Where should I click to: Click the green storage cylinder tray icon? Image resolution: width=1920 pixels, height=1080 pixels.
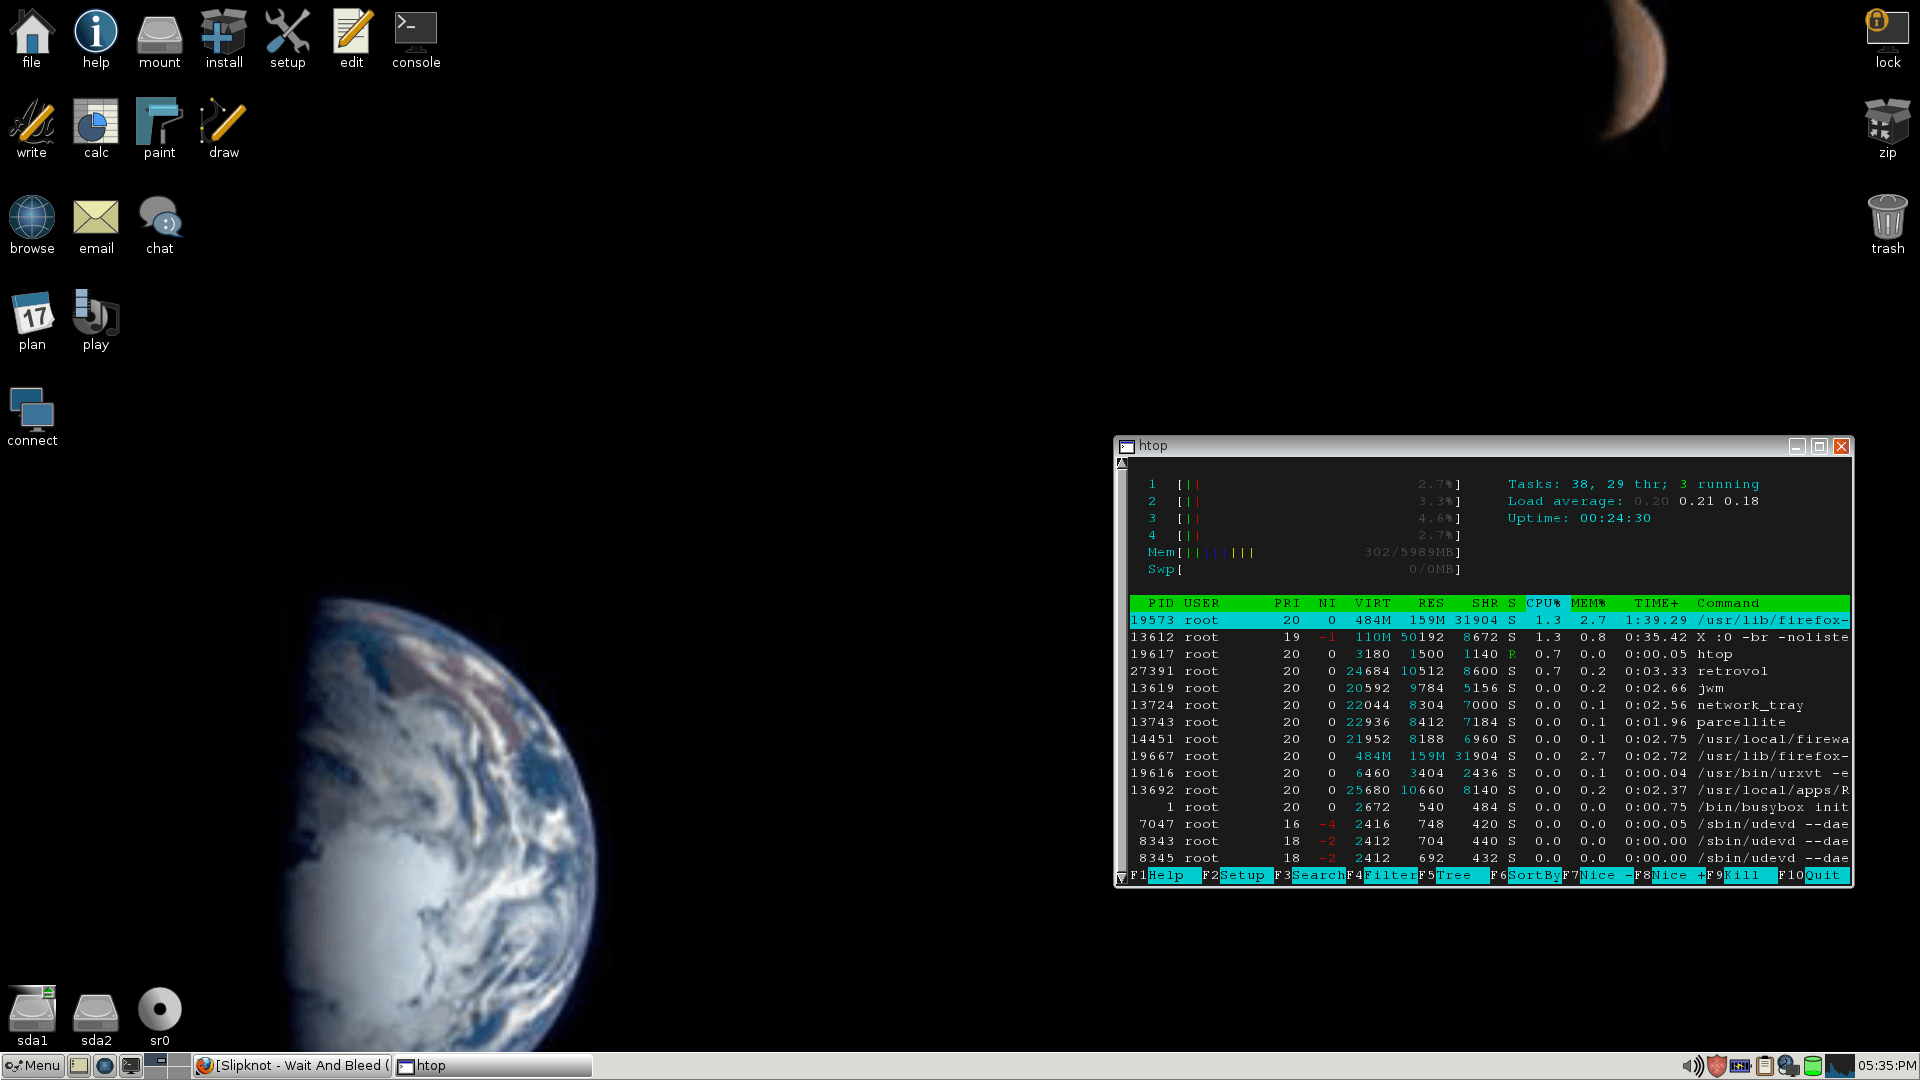tap(1812, 1066)
